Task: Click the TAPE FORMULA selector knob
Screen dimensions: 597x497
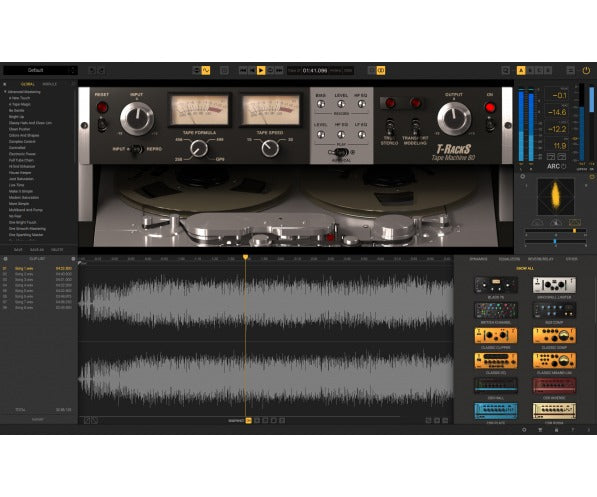Action: point(199,149)
